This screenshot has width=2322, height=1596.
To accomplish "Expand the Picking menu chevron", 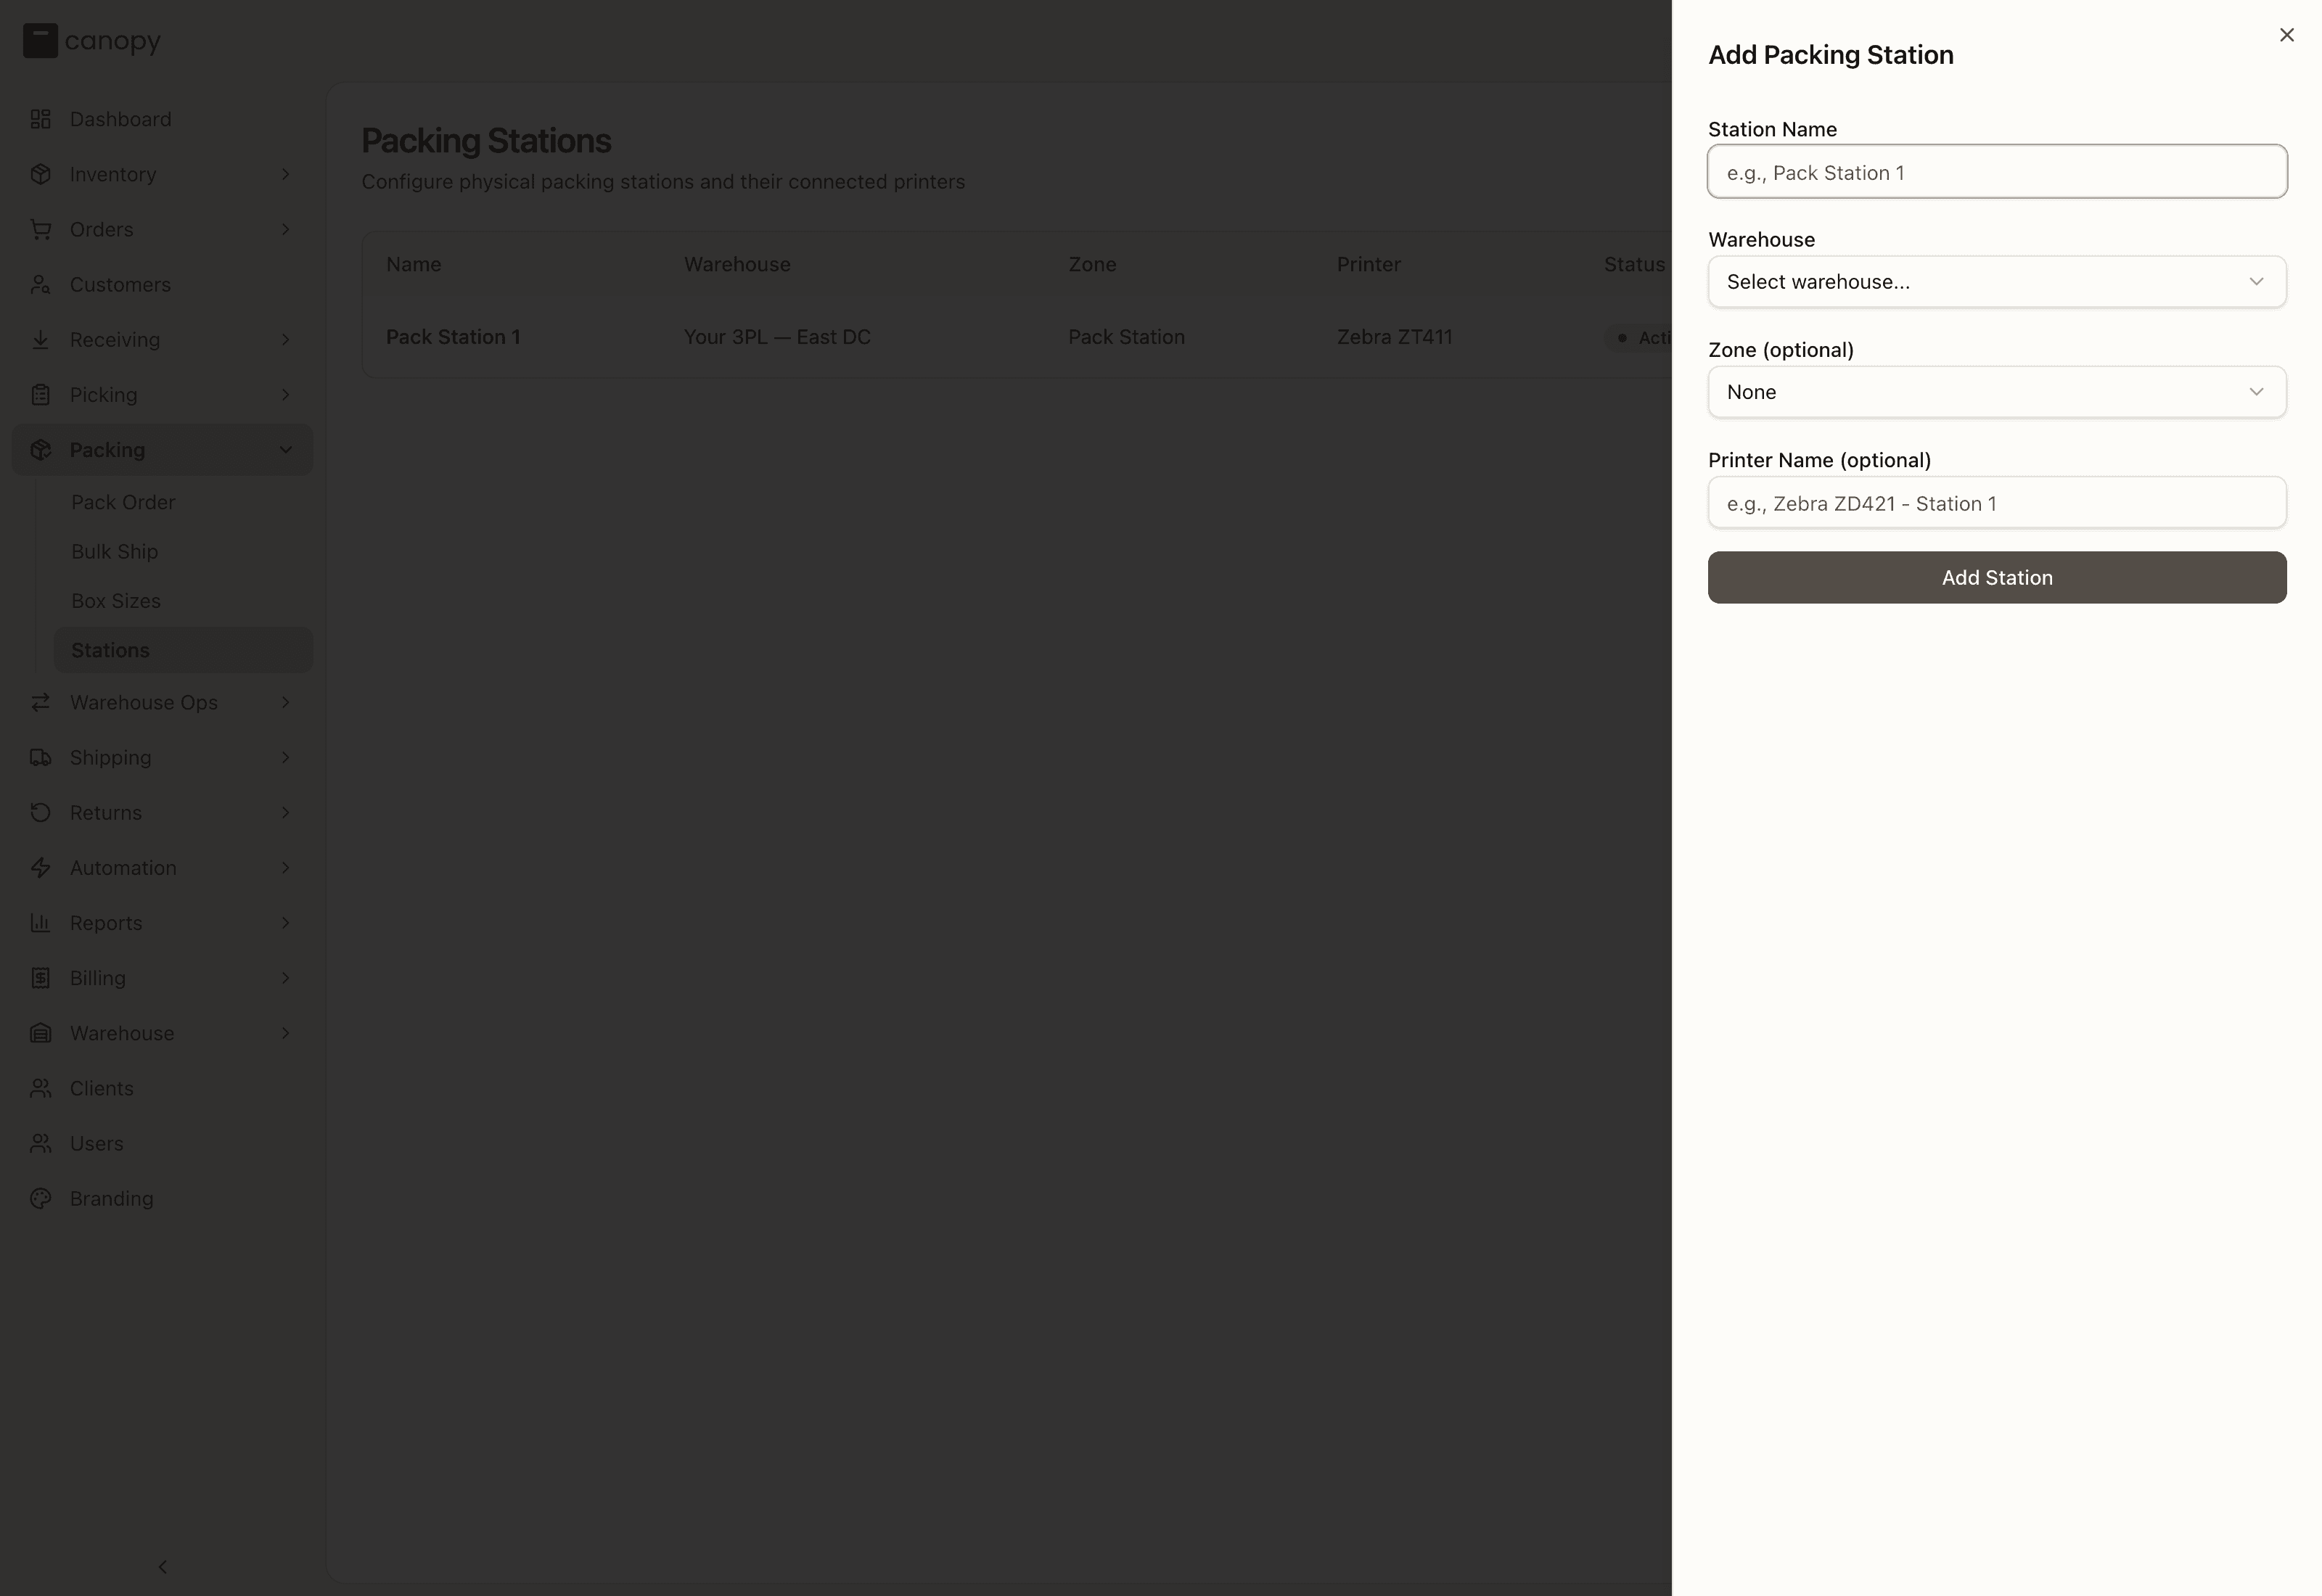I will tap(285, 395).
